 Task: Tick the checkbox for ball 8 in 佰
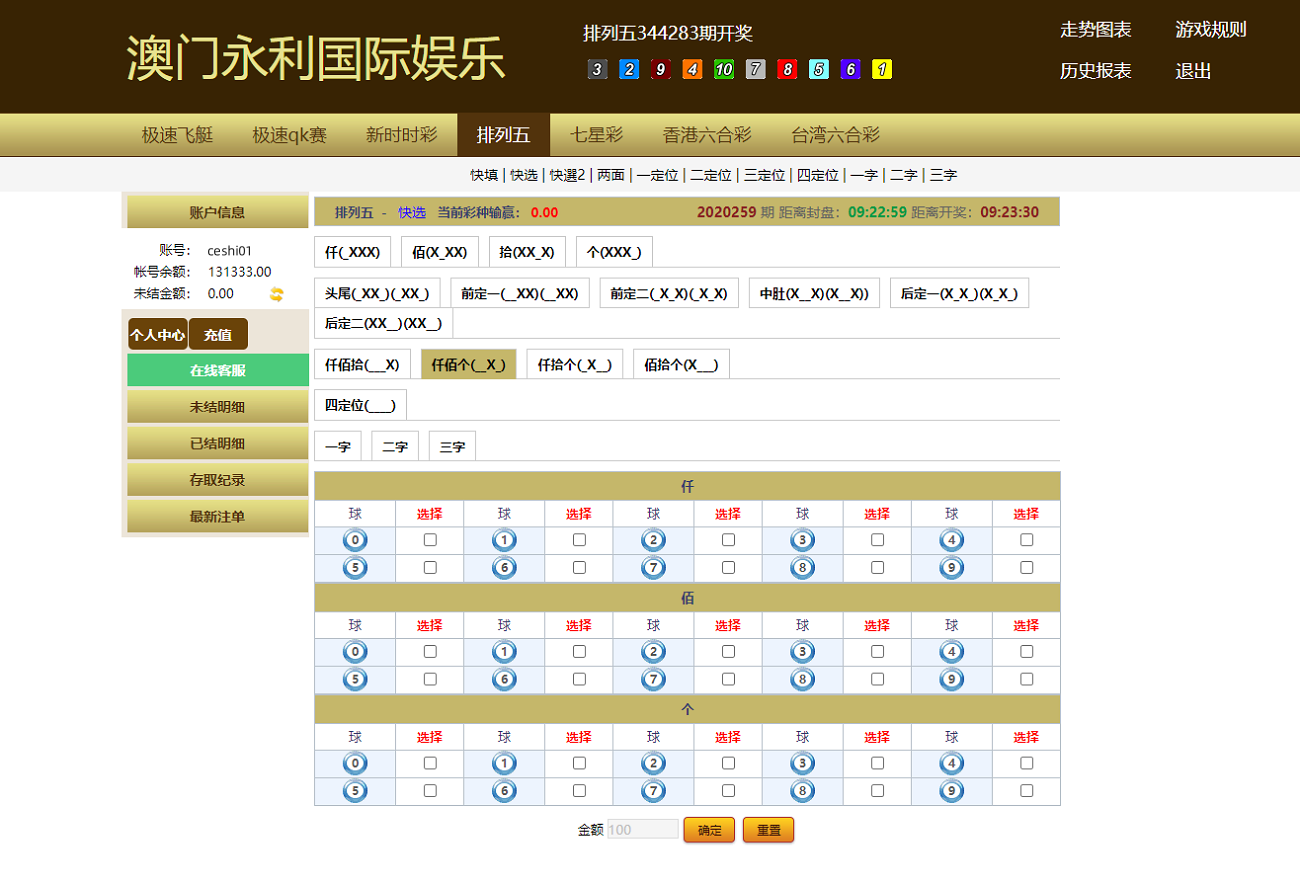tap(877, 679)
